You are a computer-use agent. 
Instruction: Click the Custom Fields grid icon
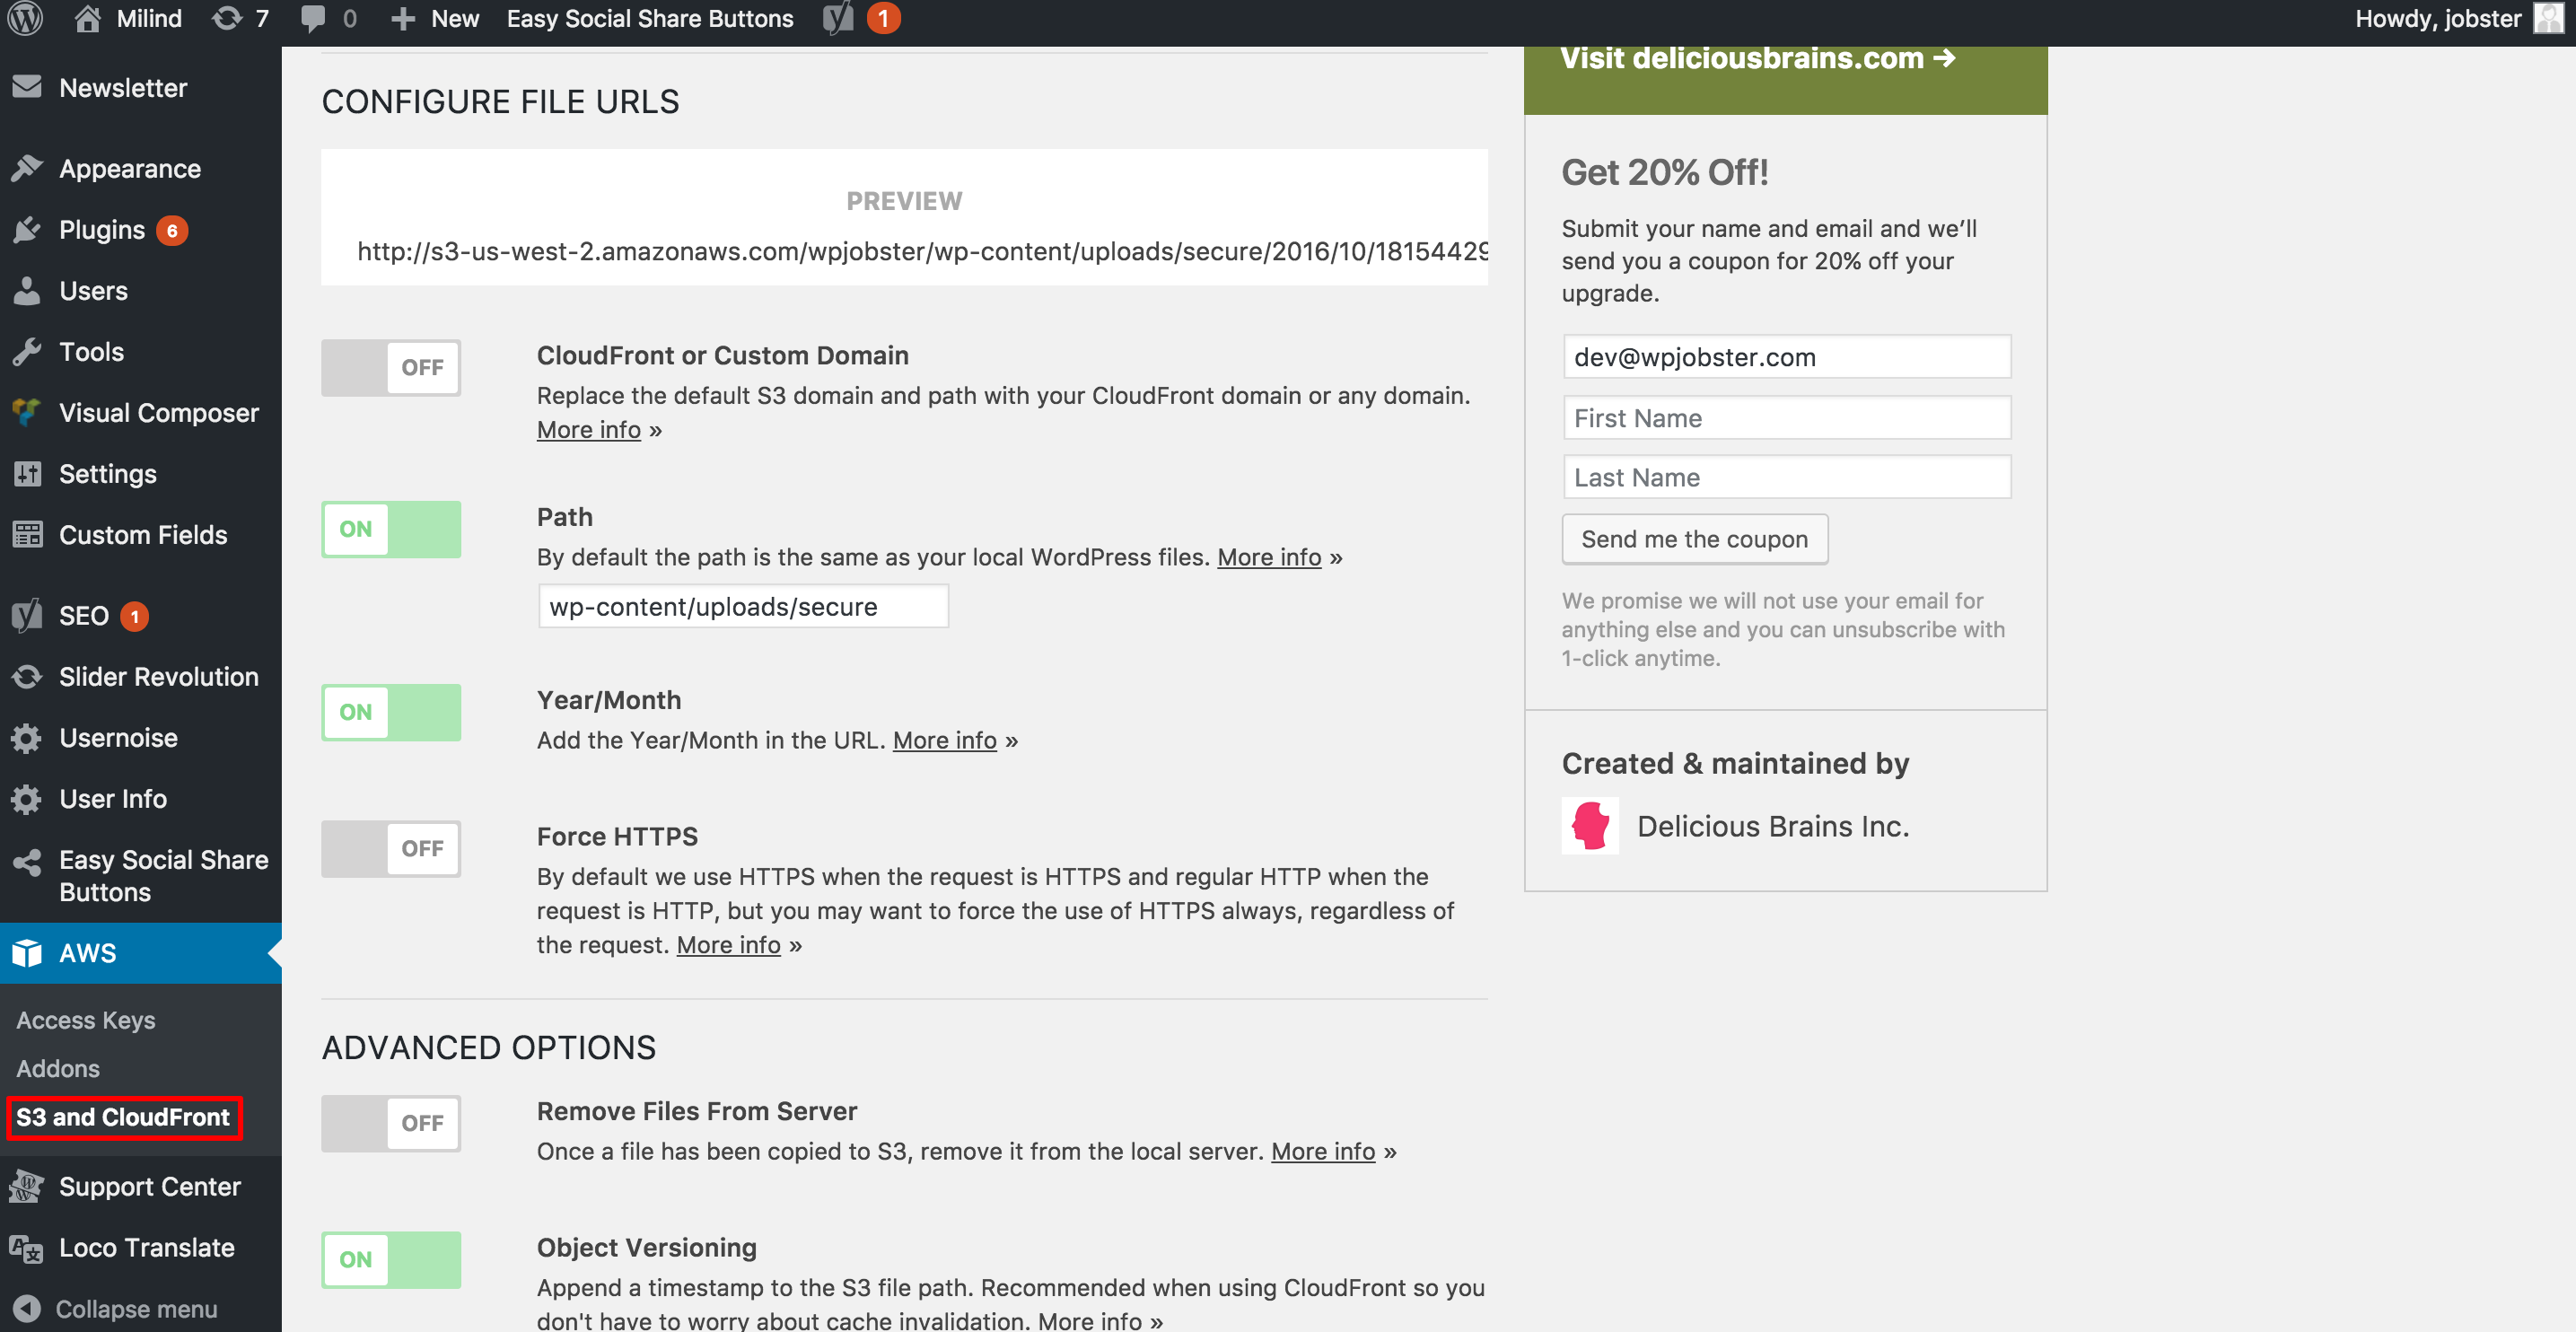pos(27,535)
